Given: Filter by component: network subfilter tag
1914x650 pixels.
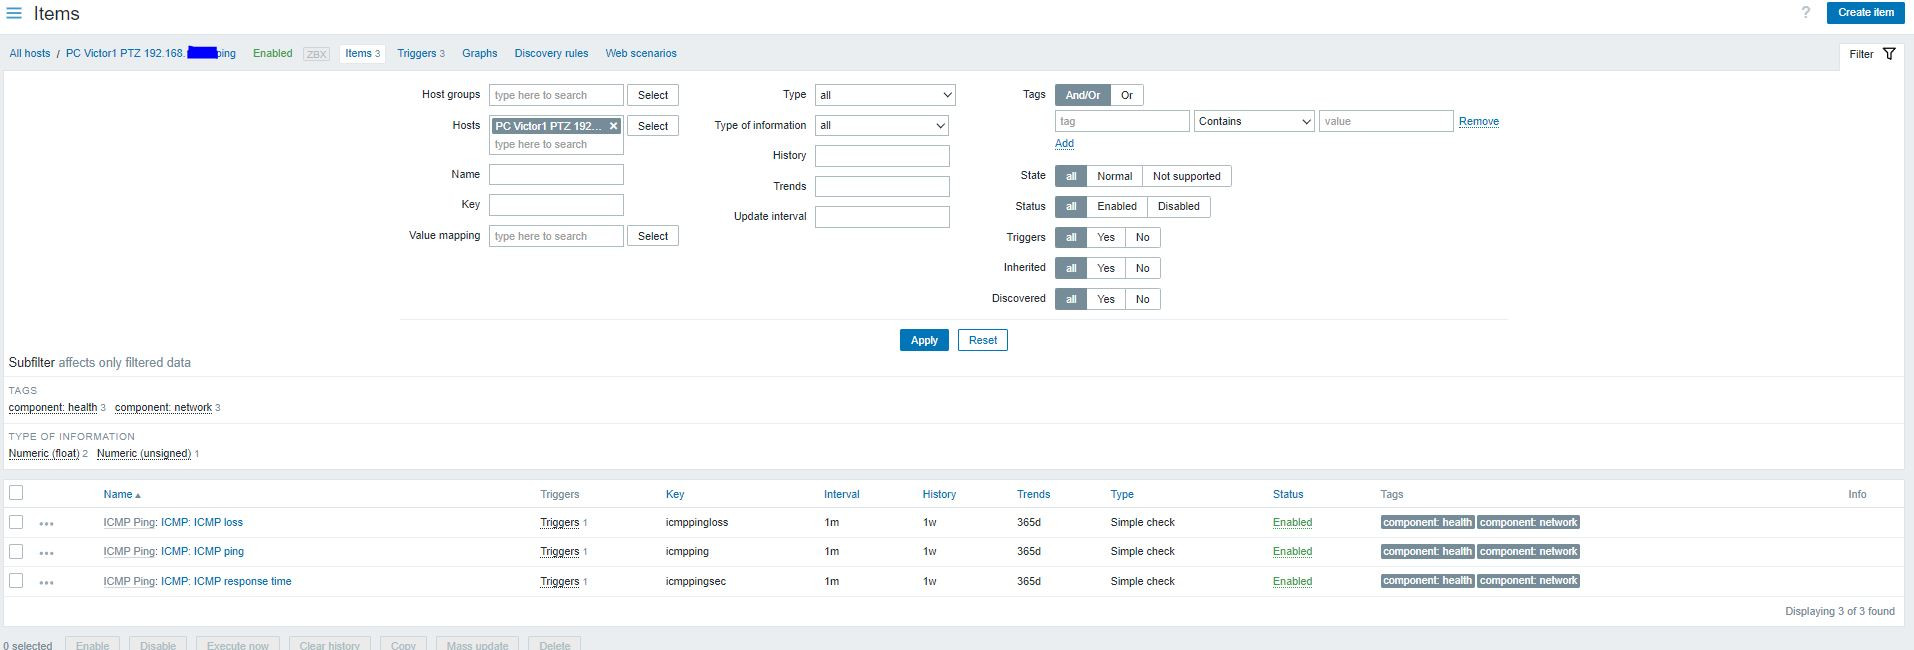Looking at the screenshot, I should click(163, 408).
